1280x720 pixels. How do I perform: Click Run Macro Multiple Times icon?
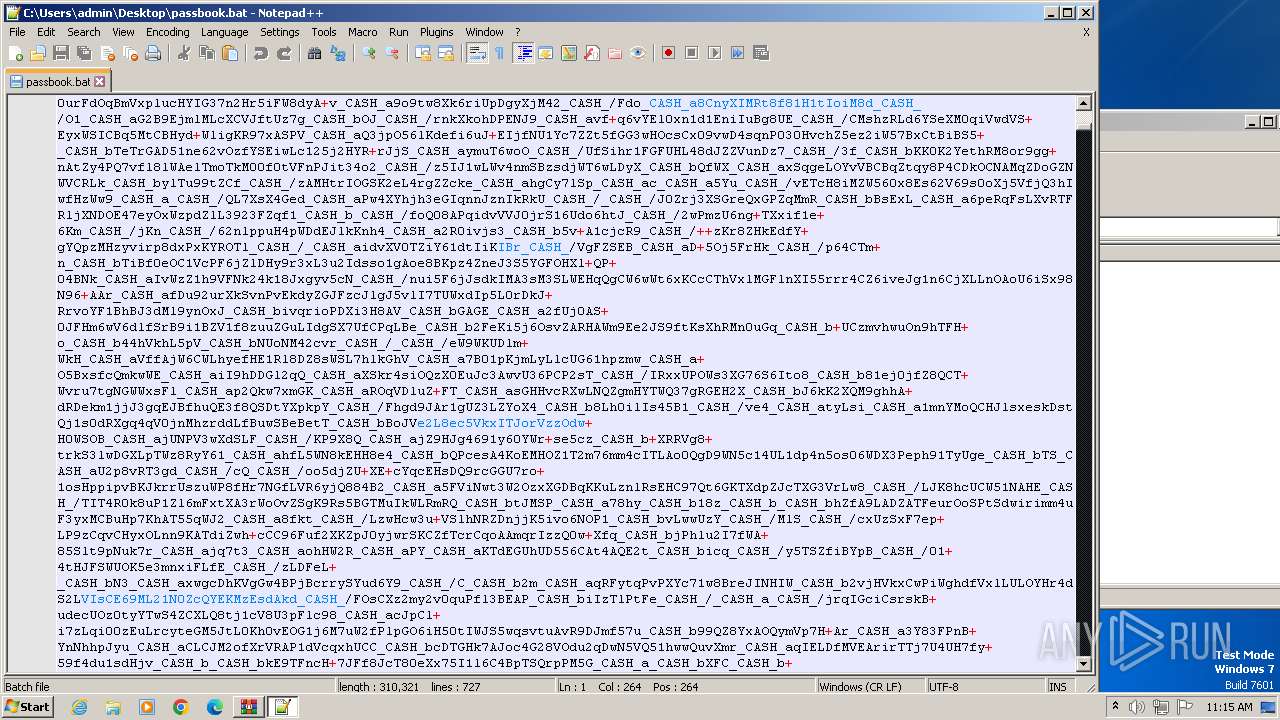[738, 53]
